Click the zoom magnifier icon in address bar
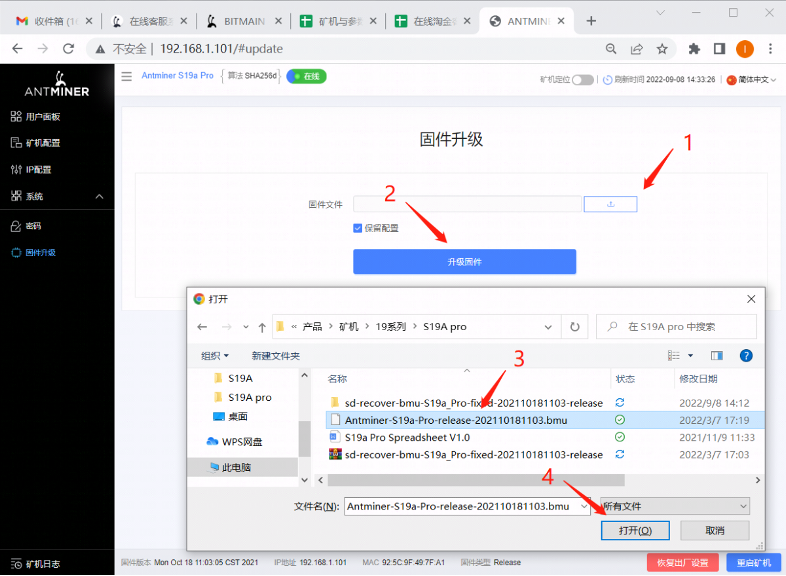 pos(611,49)
